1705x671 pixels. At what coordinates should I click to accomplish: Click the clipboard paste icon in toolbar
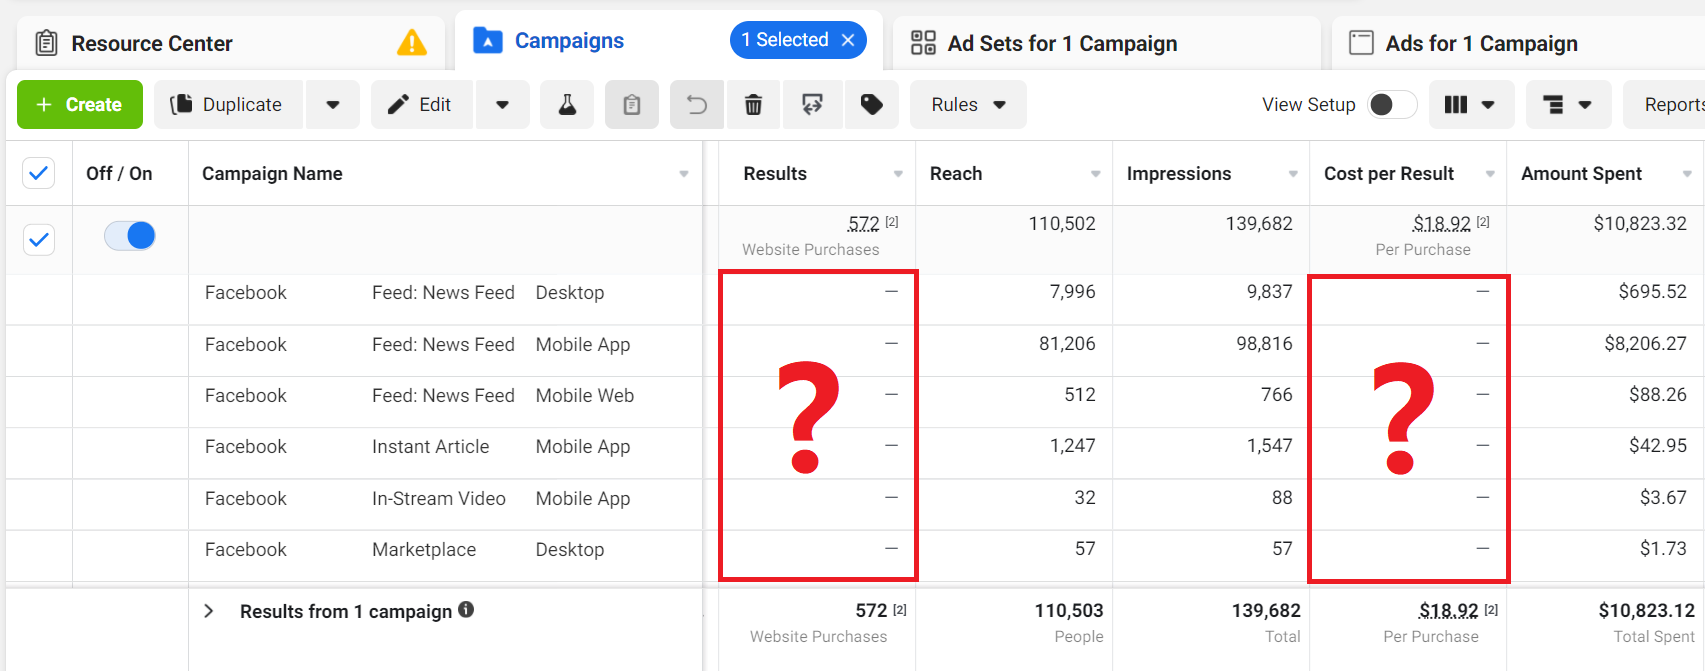(x=632, y=105)
